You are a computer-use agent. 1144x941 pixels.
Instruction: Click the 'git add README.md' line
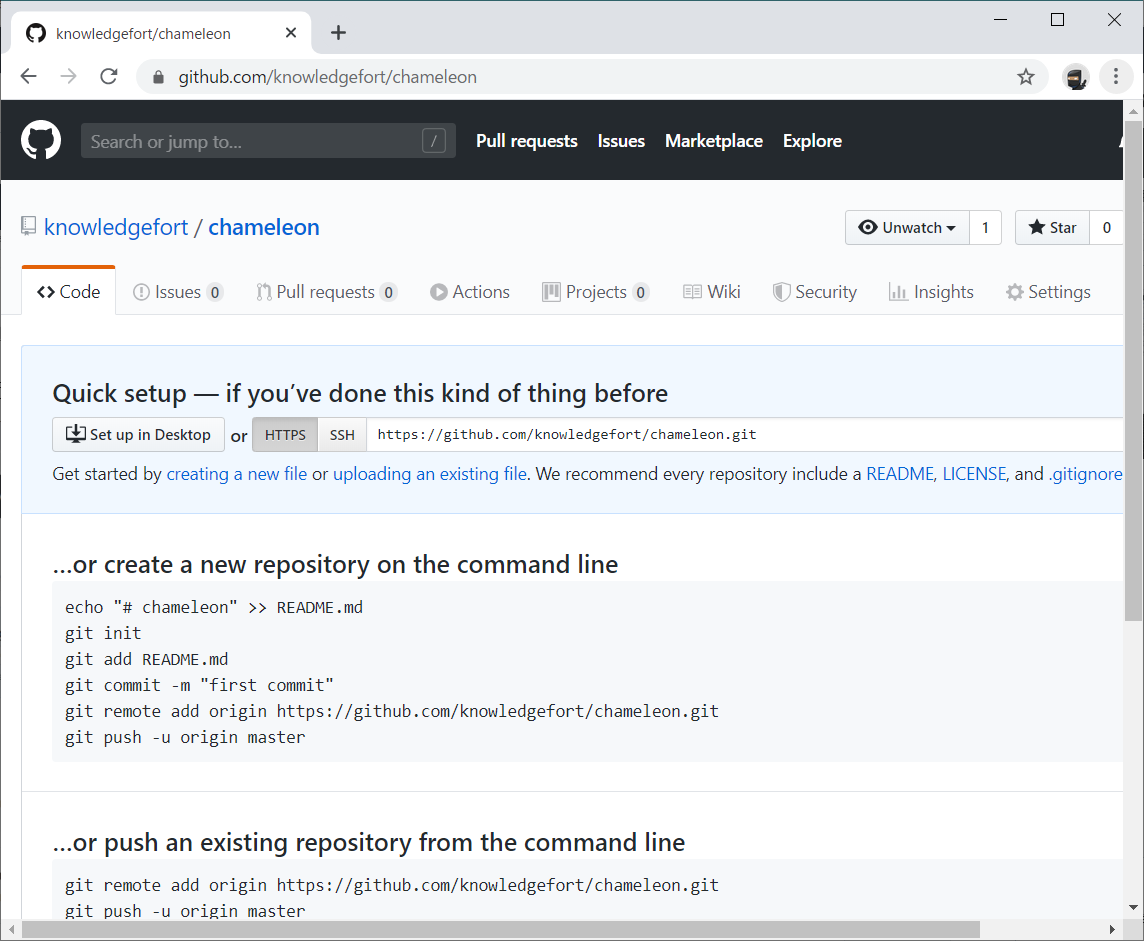[x=146, y=659]
